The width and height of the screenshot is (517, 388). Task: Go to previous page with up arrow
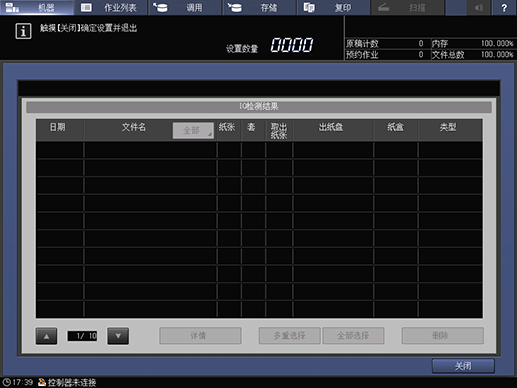[x=46, y=336]
